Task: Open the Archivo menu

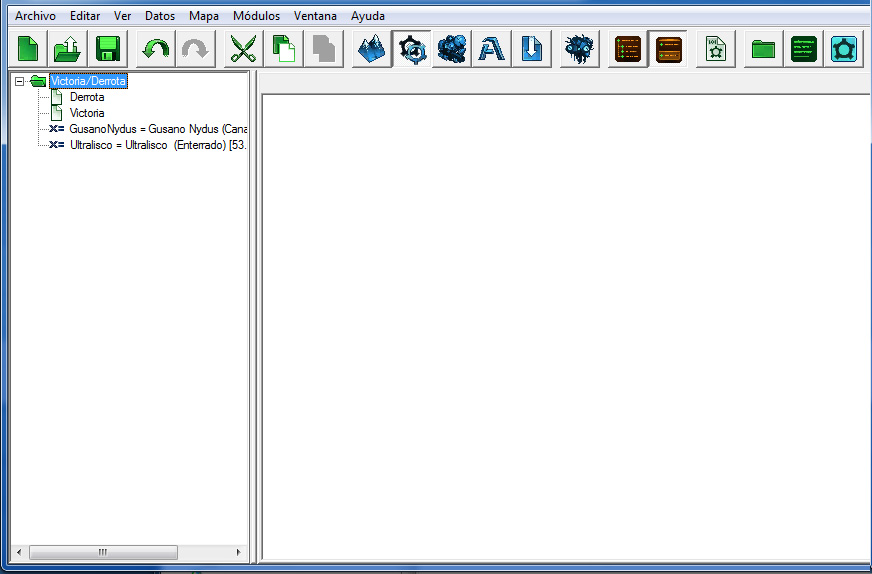Action: click(x=35, y=16)
